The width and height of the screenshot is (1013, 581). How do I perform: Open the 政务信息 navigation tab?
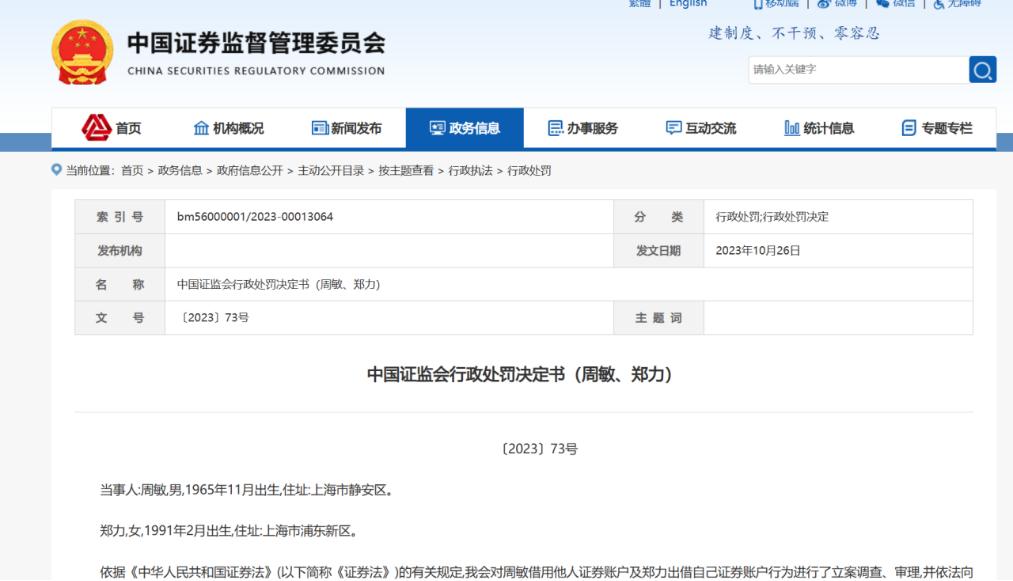465,128
